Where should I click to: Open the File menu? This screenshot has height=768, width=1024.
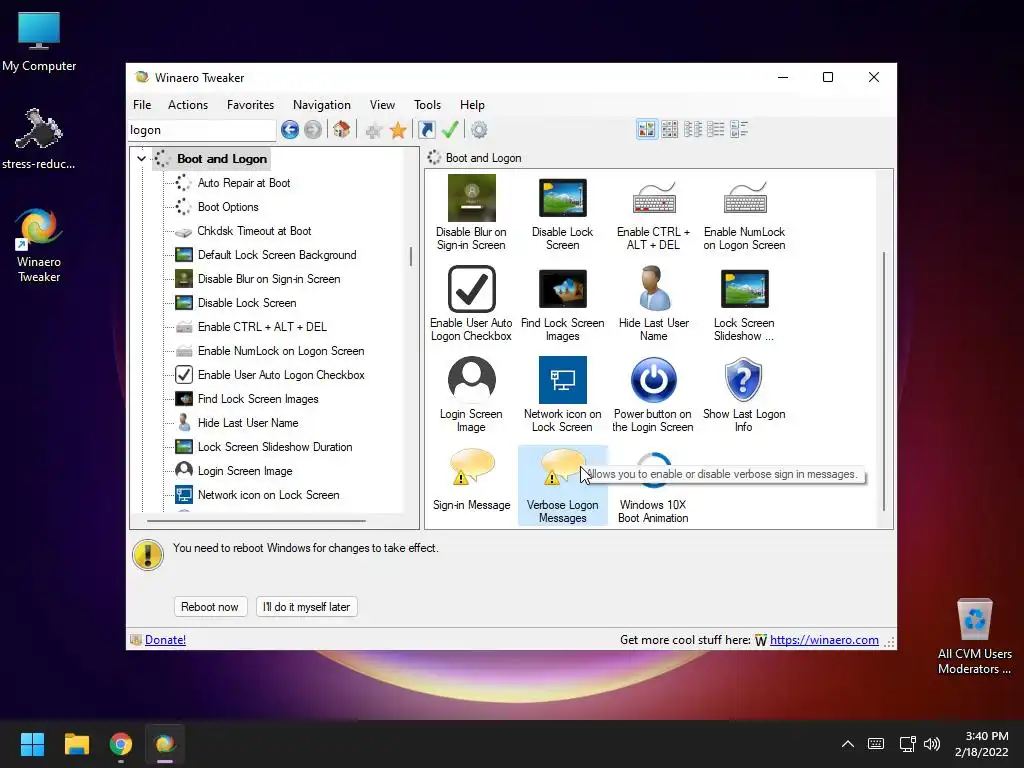coord(142,105)
